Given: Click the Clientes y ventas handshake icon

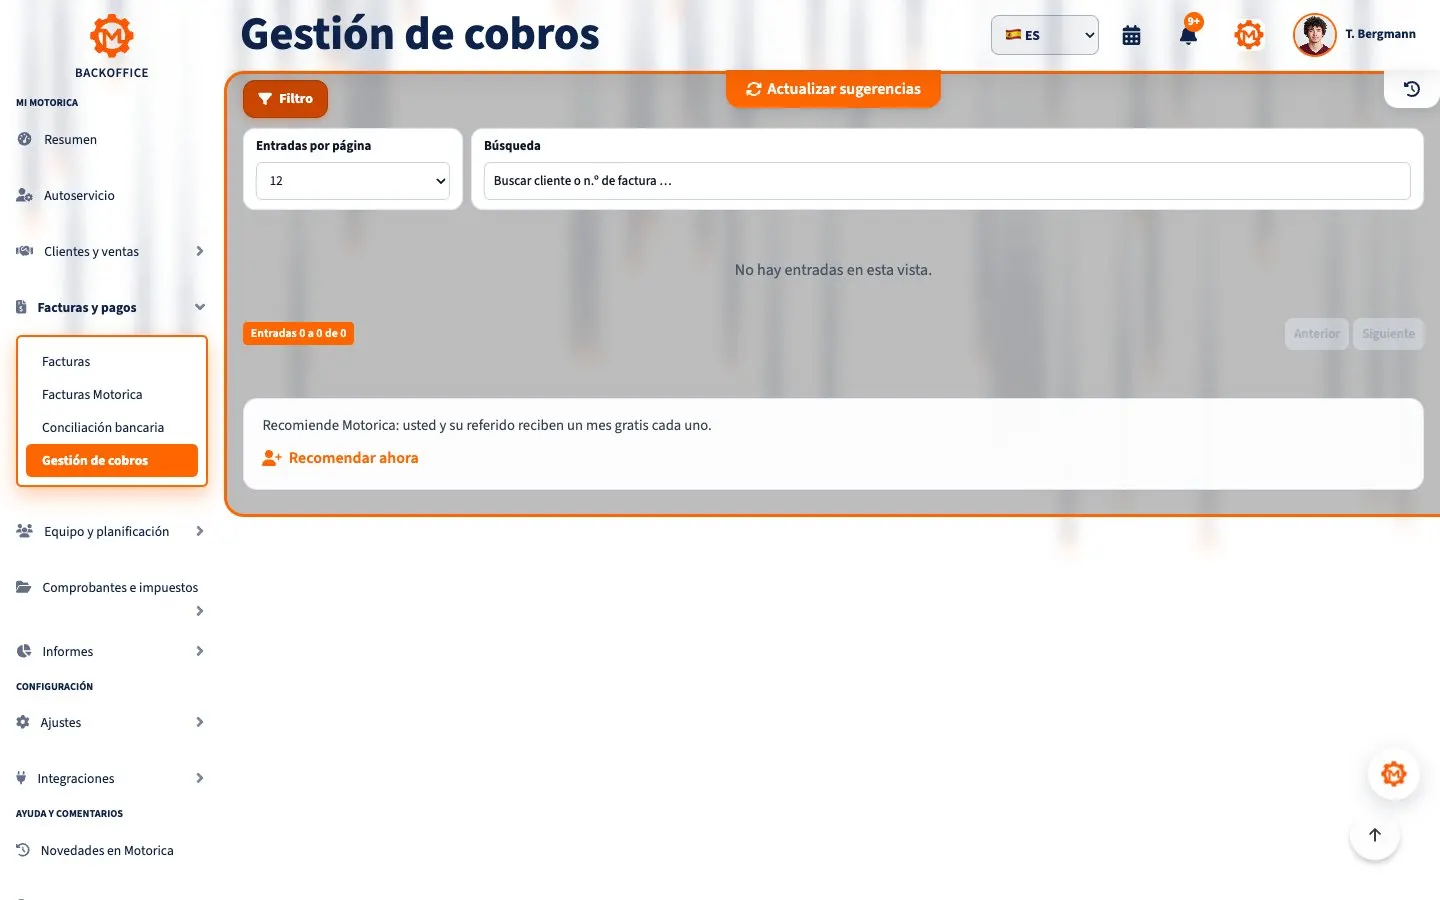Looking at the screenshot, I should (24, 251).
